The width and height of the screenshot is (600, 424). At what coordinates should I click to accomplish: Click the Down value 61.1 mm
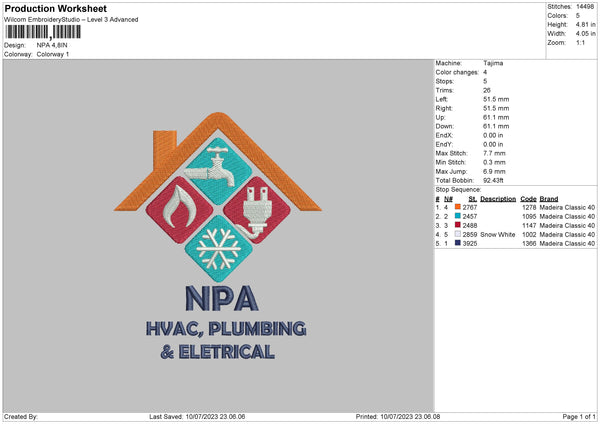coord(496,126)
